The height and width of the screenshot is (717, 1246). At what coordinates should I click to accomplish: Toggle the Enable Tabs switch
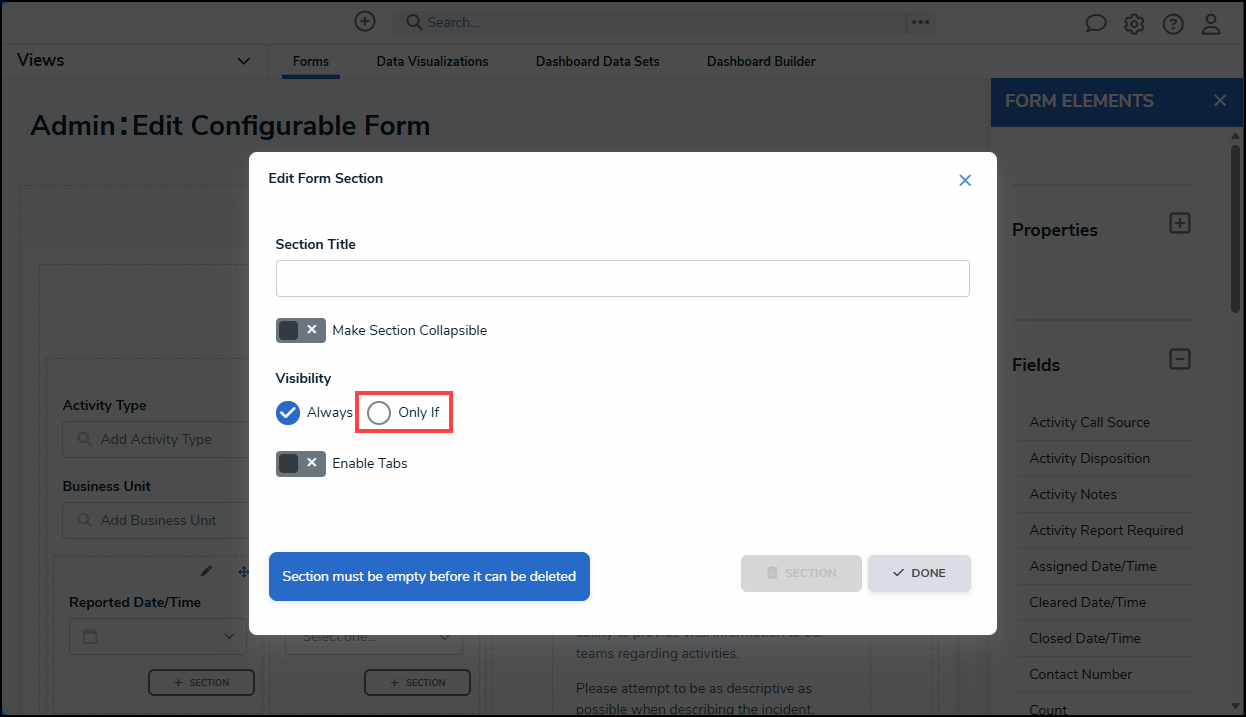pyautogui.click(x=301, y=463)
